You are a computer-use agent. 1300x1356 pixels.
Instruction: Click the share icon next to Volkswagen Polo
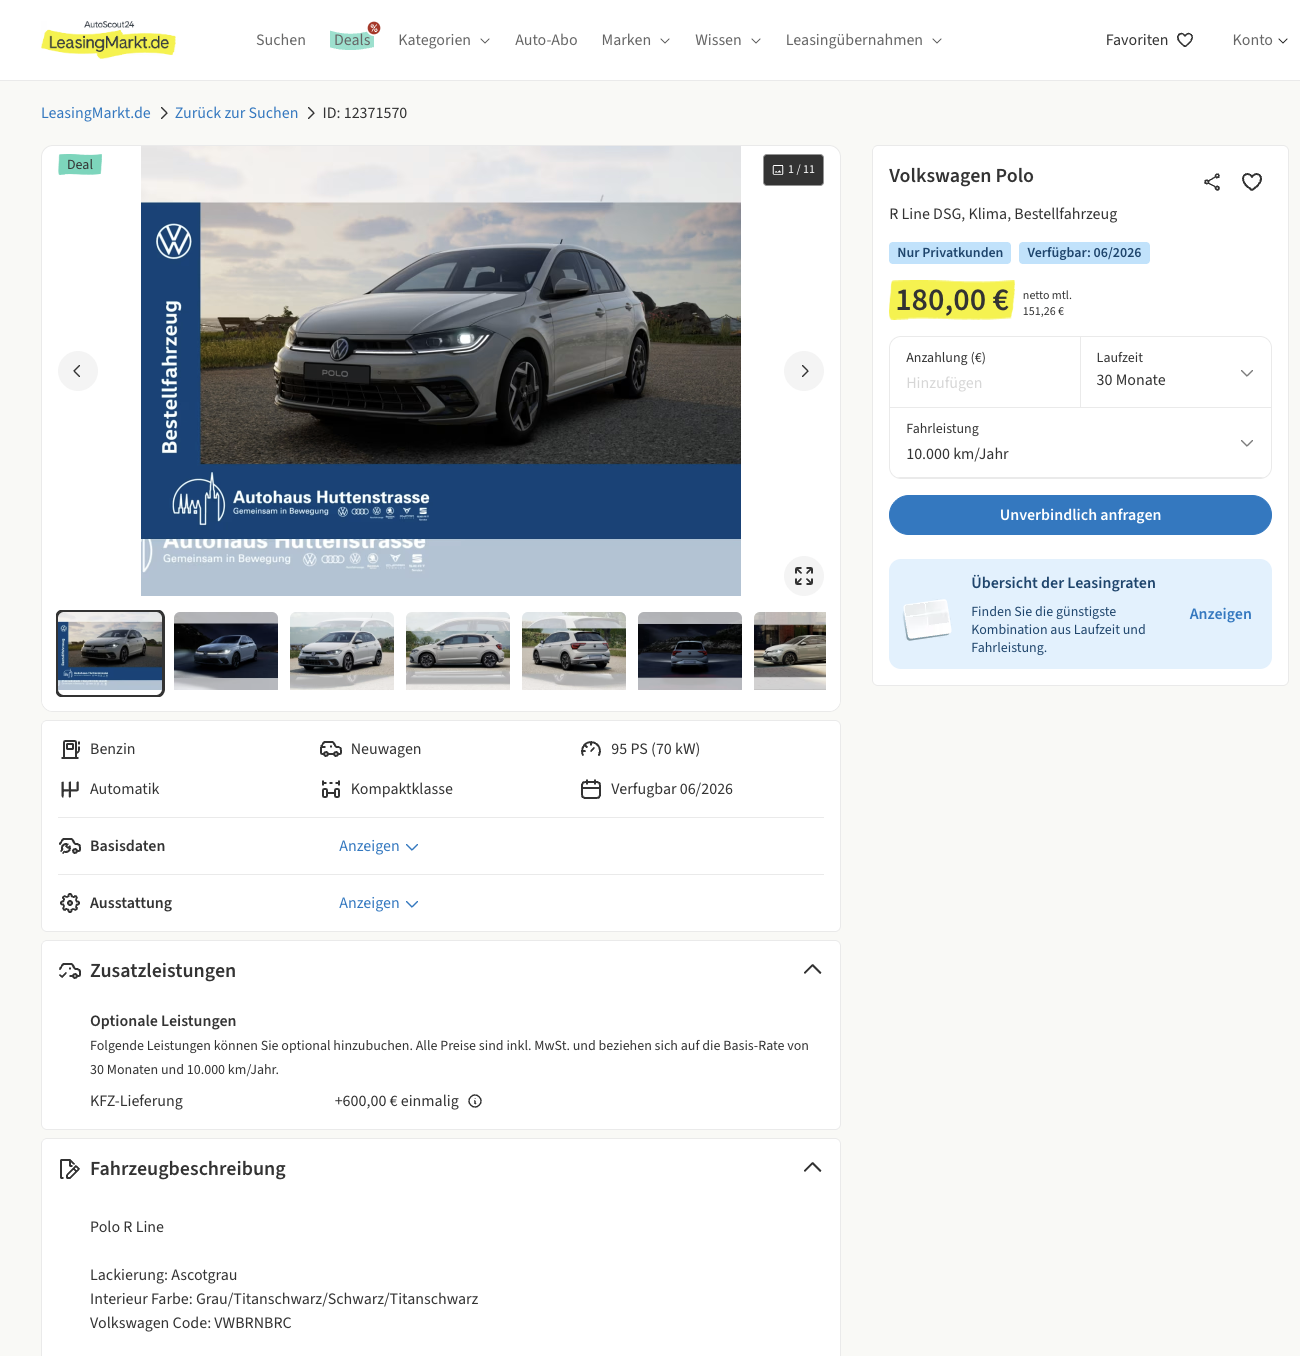pyautogui.click(x=1212, y=182)
